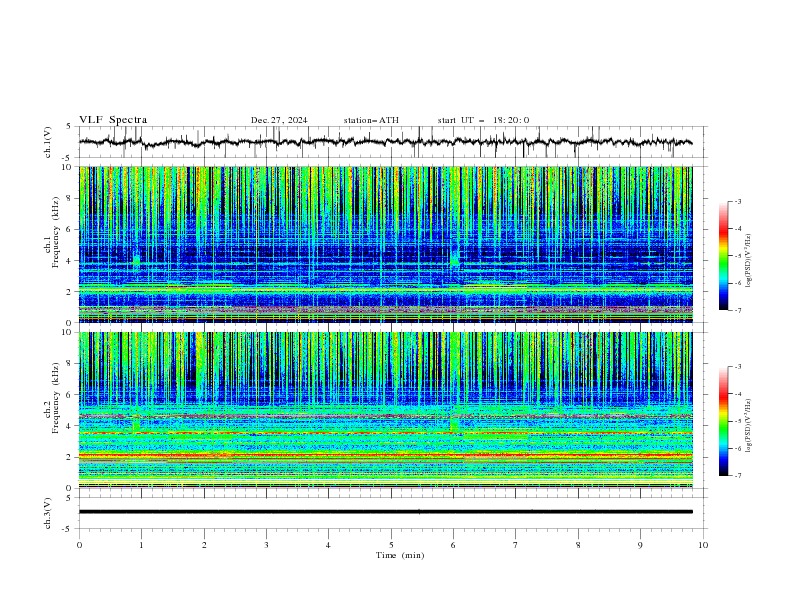Click the ch.3 flat black trace

pyautogui.click(x=386, y=512)
